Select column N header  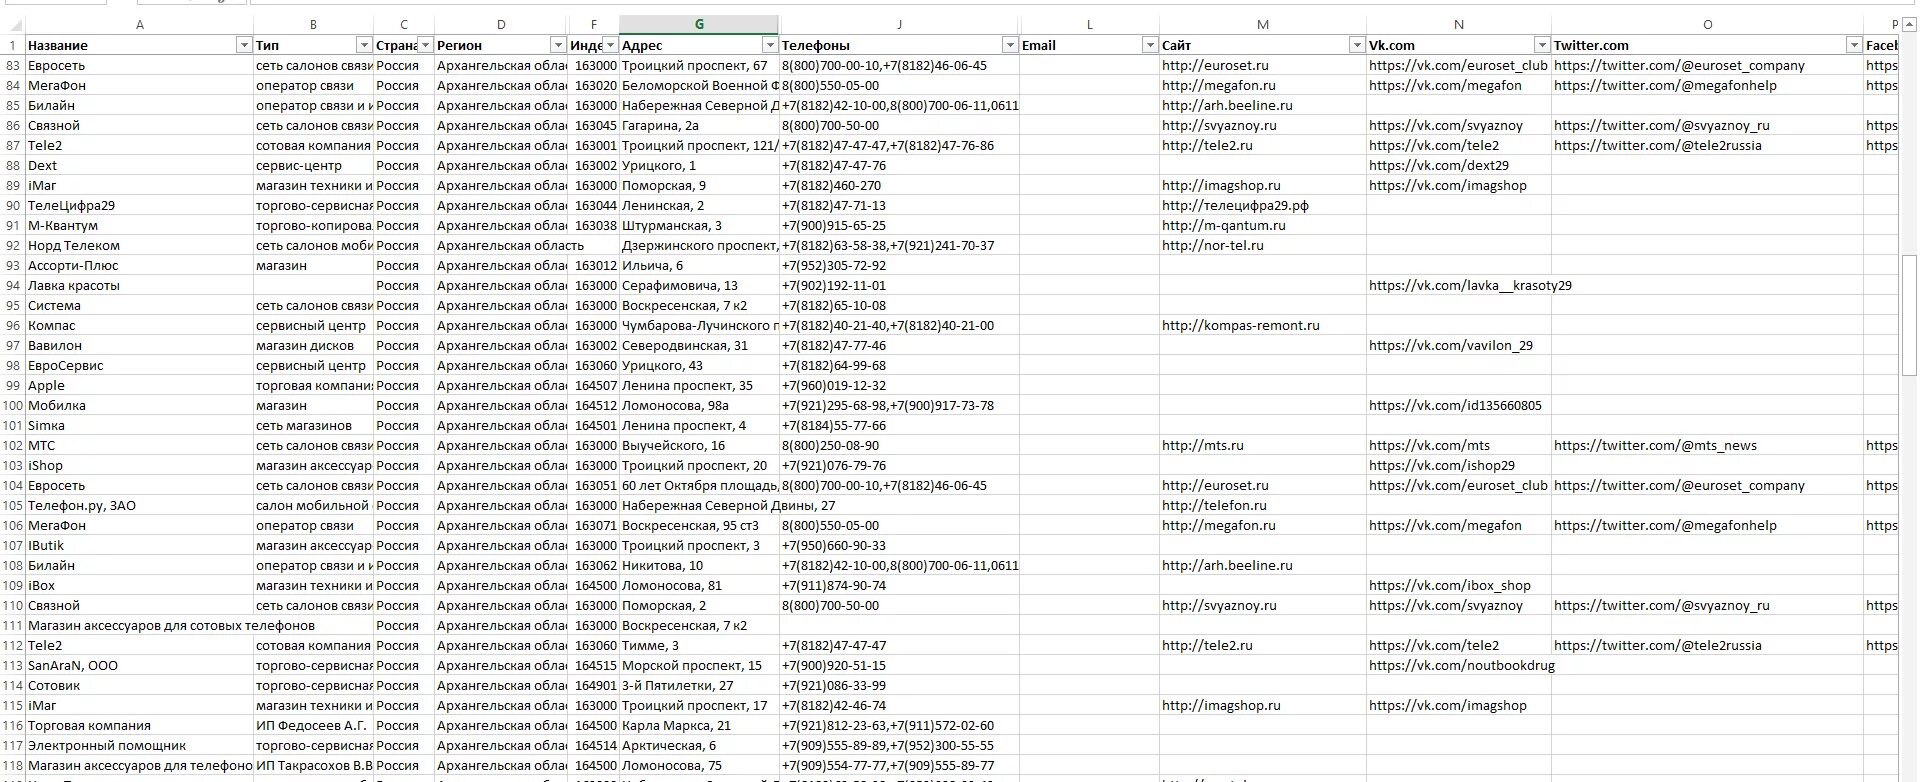point(1459,25)
